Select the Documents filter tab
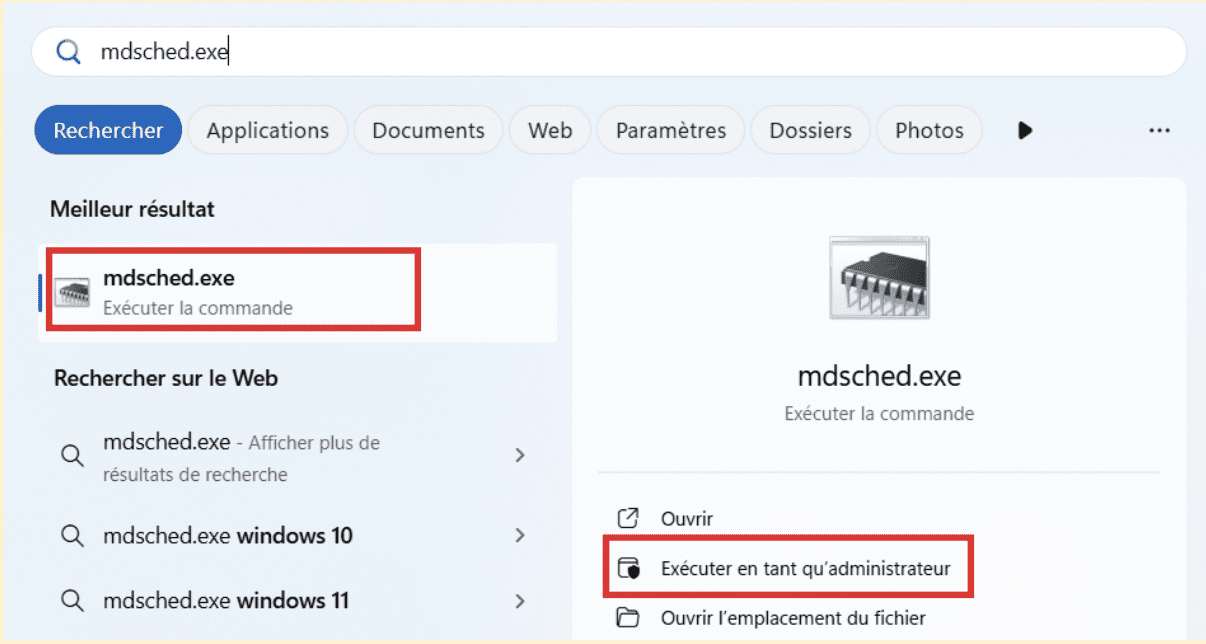Image resolution: width=1206 pixels, height=644 pixels. (x=428, y=130)
